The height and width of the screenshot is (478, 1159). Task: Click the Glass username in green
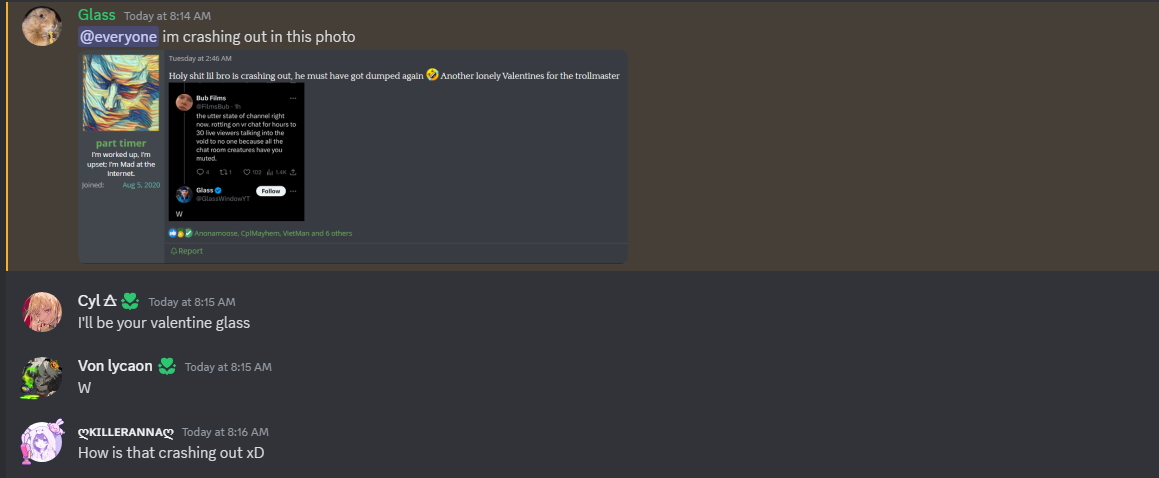[x=97, y=15]
